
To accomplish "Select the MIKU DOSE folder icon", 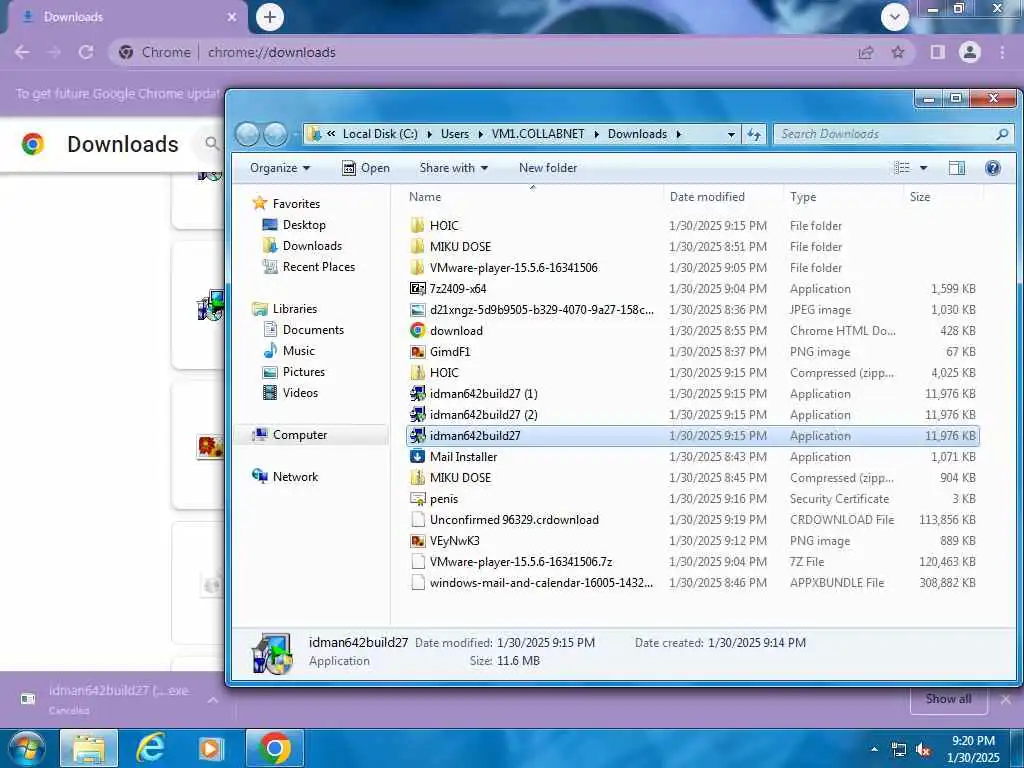I will (417, 247).
